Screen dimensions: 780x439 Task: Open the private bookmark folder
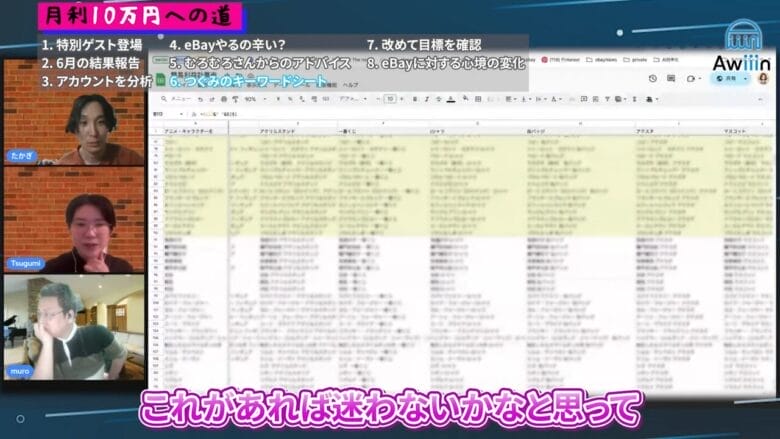pyautogui.click(x=635, y=60)
